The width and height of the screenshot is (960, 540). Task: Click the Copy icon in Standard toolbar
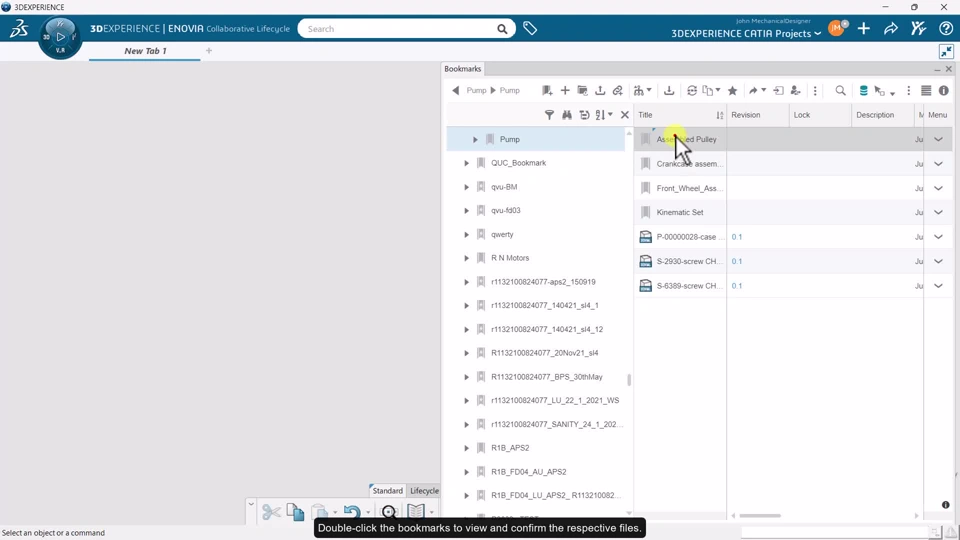point(295,511)
